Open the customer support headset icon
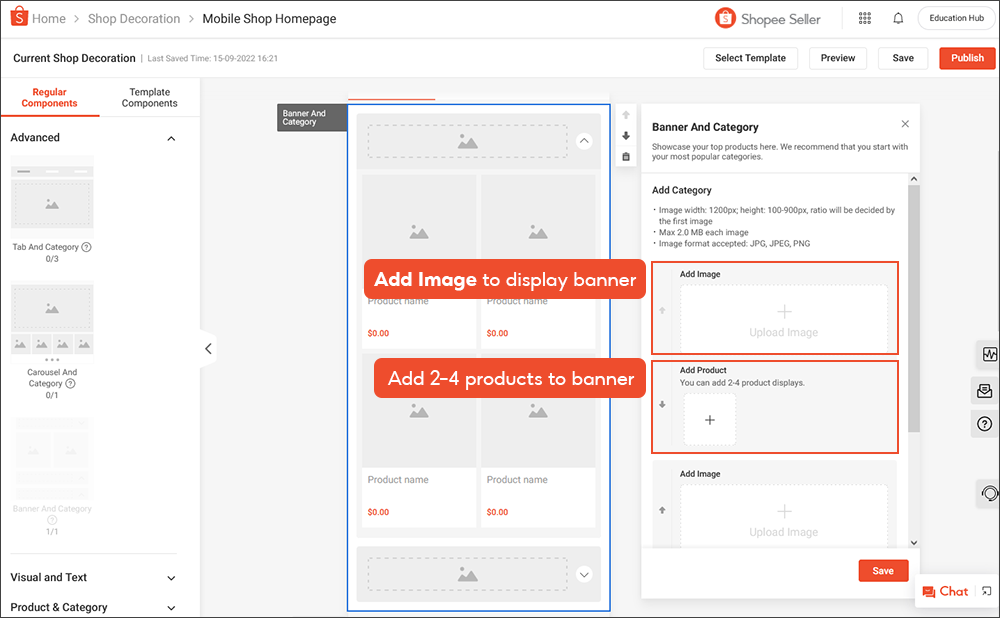Screen dimensions: 1000x618 989,493
